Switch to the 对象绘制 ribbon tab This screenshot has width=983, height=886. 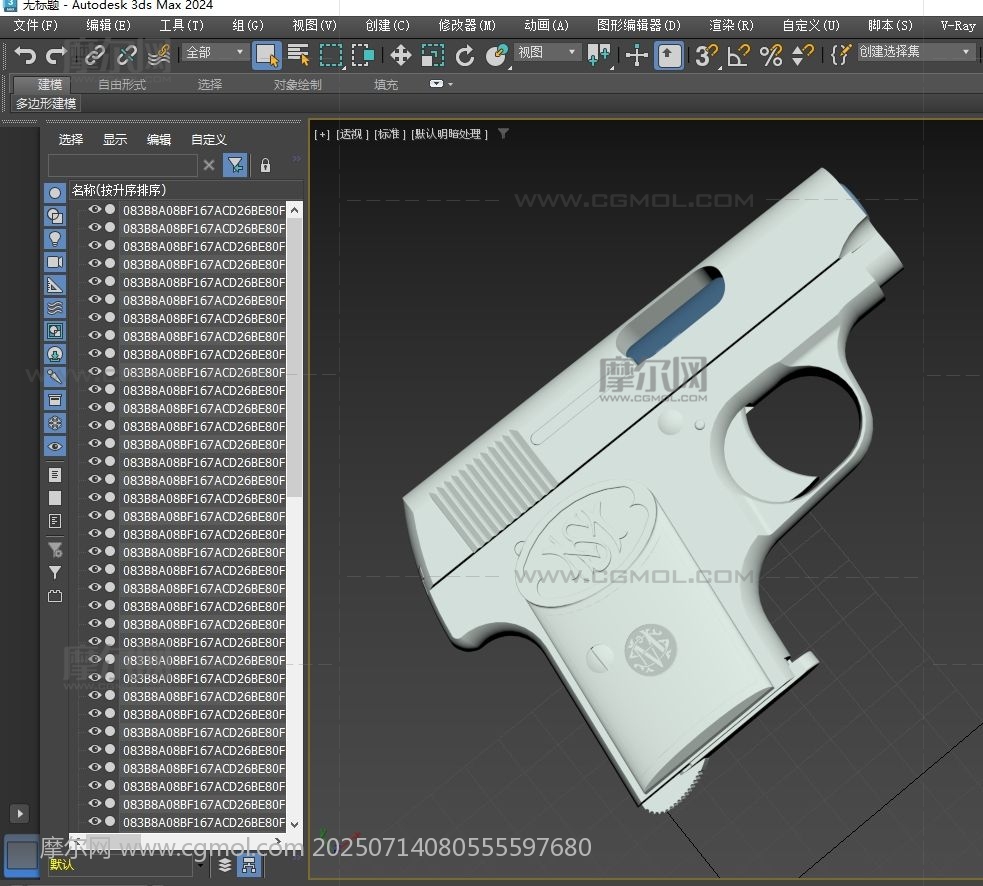pos(298,84)
